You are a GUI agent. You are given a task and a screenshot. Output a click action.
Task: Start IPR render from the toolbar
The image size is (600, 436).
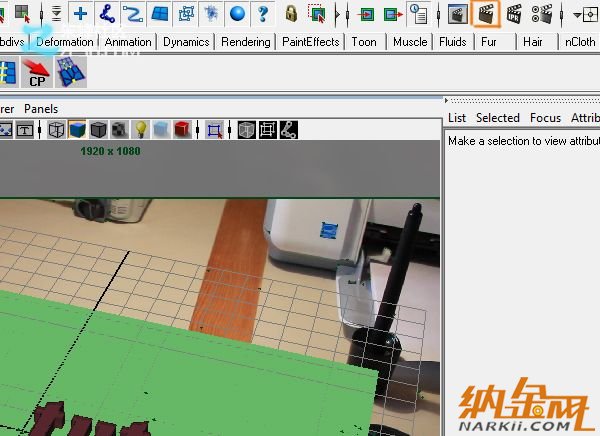514,14
